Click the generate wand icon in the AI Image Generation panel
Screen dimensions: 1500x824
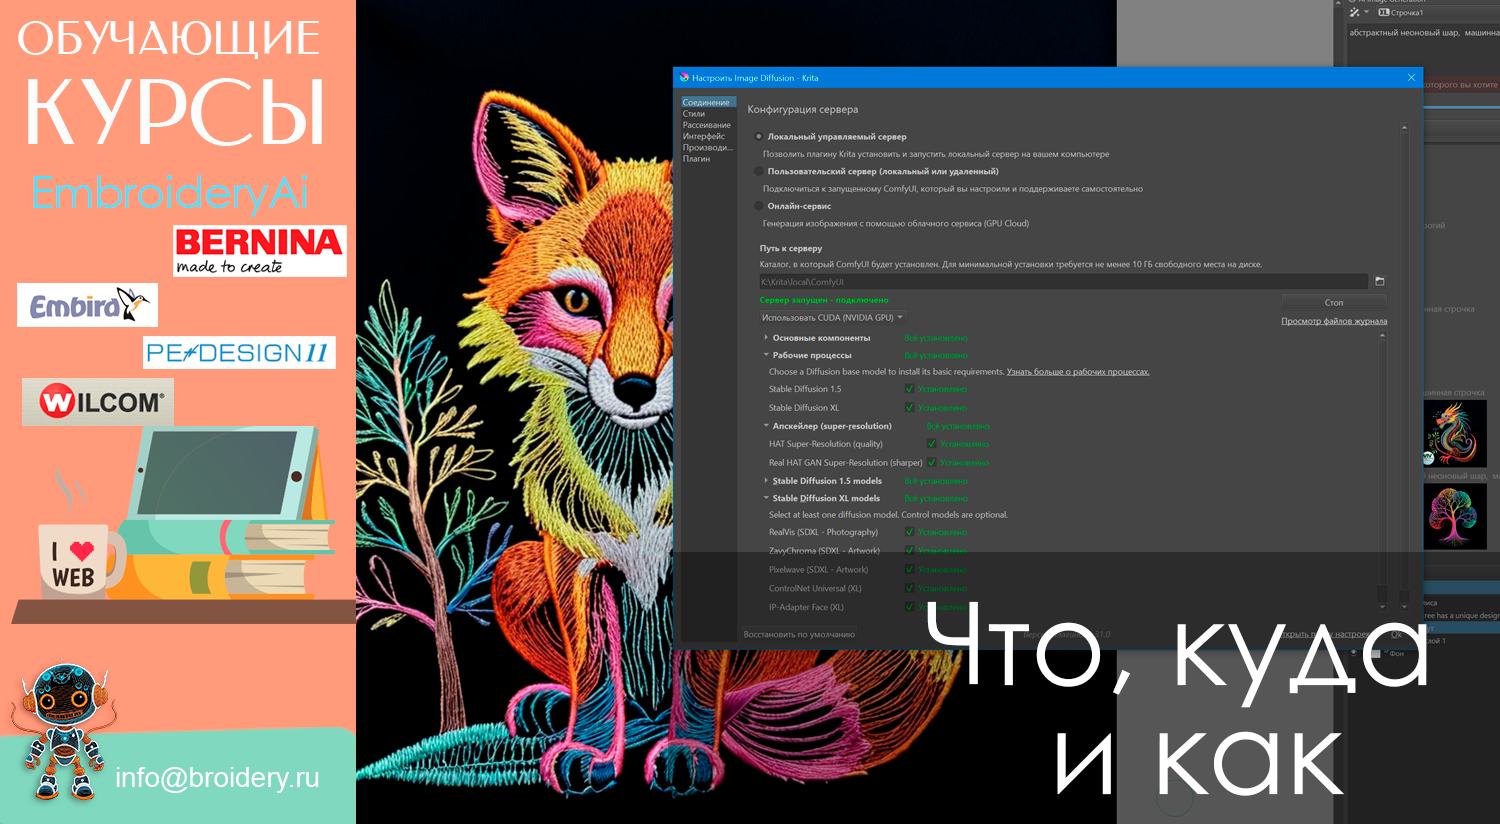click(1354, 12)
